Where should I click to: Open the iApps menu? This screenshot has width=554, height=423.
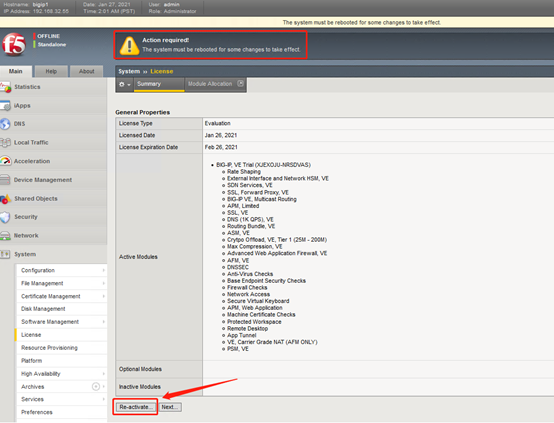point(53,106)
